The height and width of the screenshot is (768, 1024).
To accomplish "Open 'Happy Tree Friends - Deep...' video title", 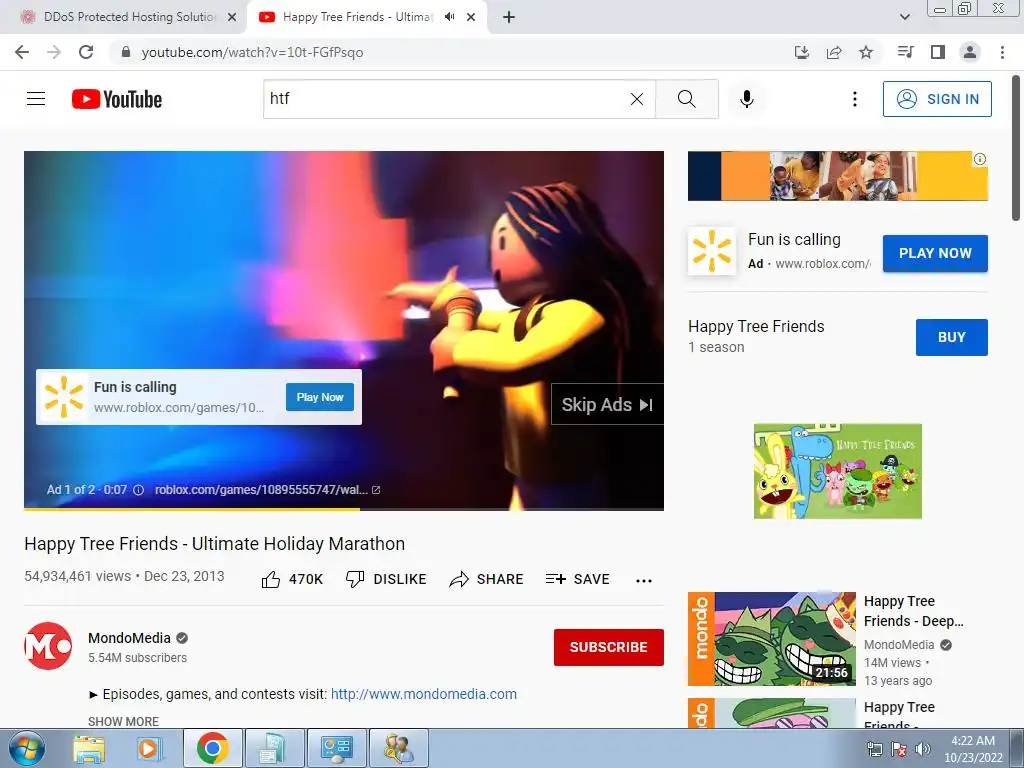I will (x=914, y=611).
